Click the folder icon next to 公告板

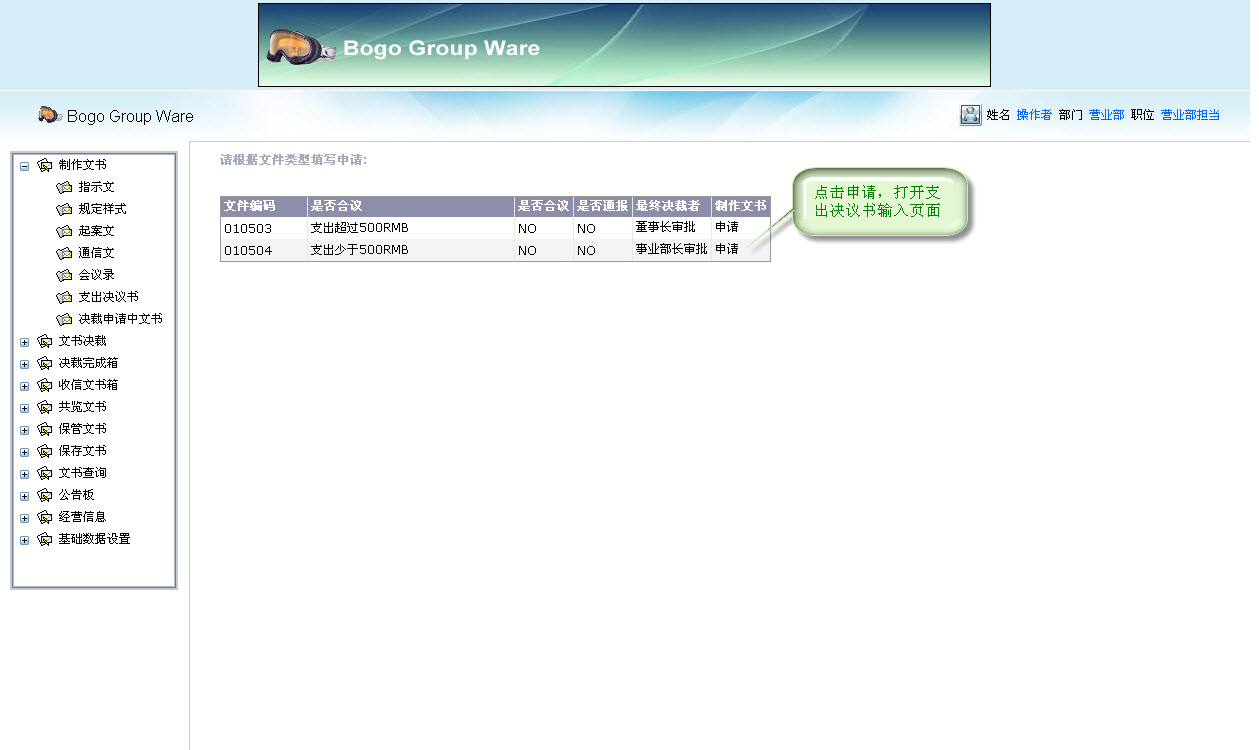44,495
